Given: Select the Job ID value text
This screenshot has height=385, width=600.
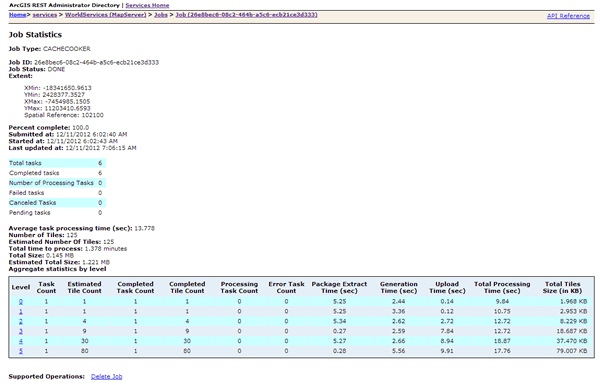Looking at the screenshot, I should pos(96,62).
